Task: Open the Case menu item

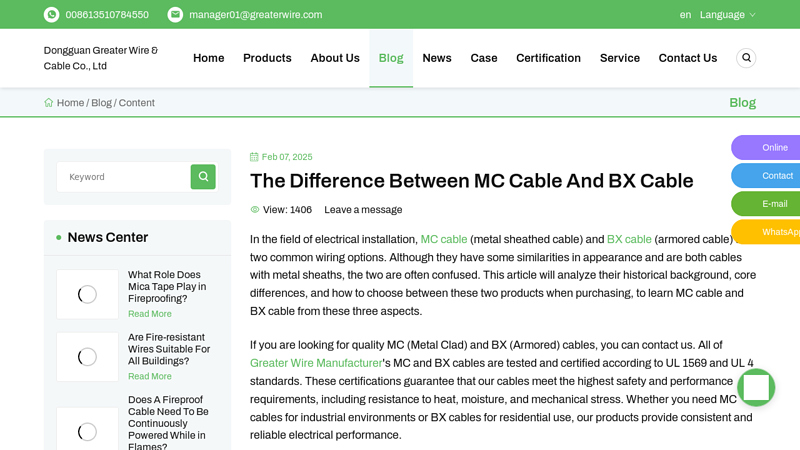Action: click(x=484, y=58)
